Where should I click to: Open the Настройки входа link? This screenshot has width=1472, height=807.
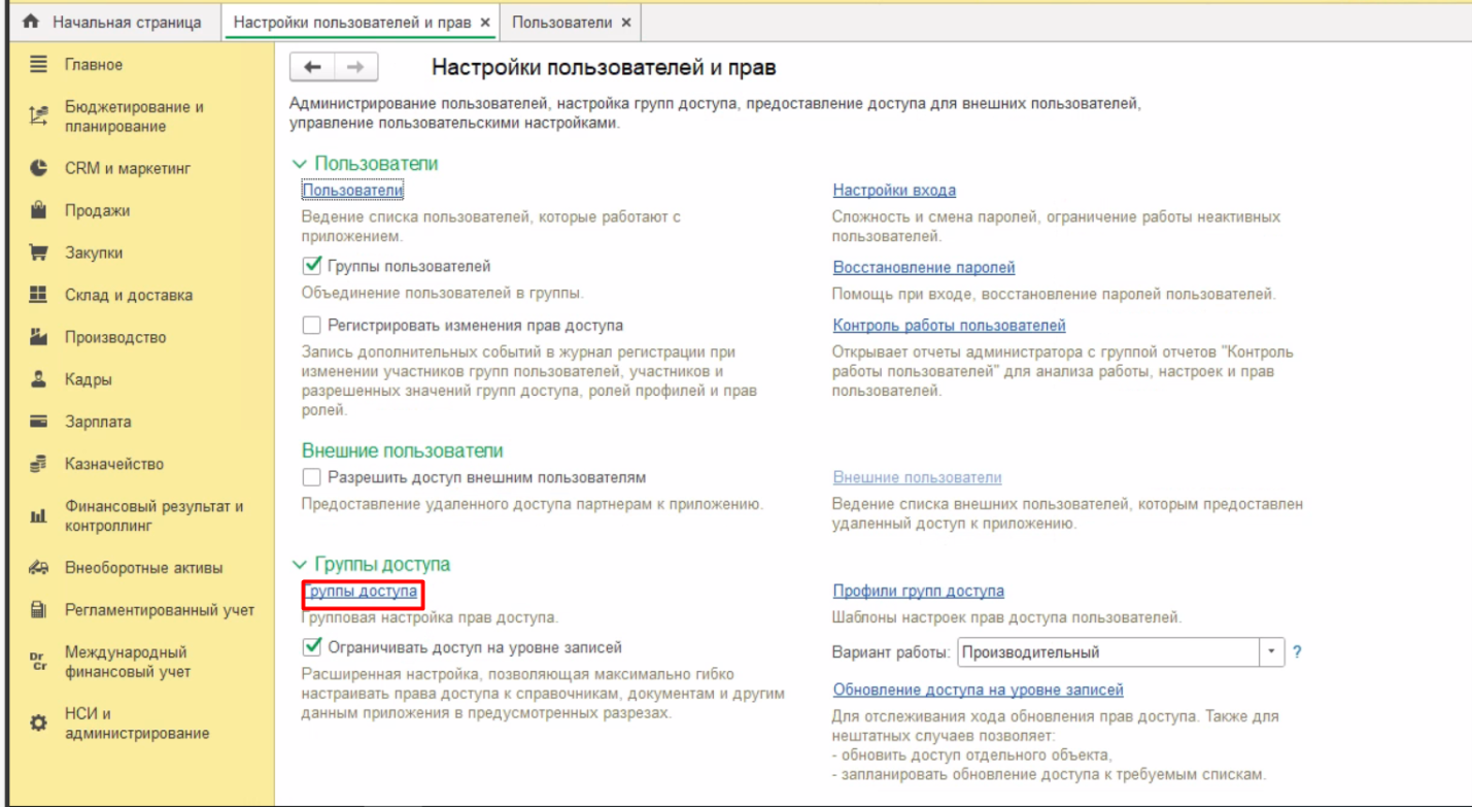[x=894, y=190]
